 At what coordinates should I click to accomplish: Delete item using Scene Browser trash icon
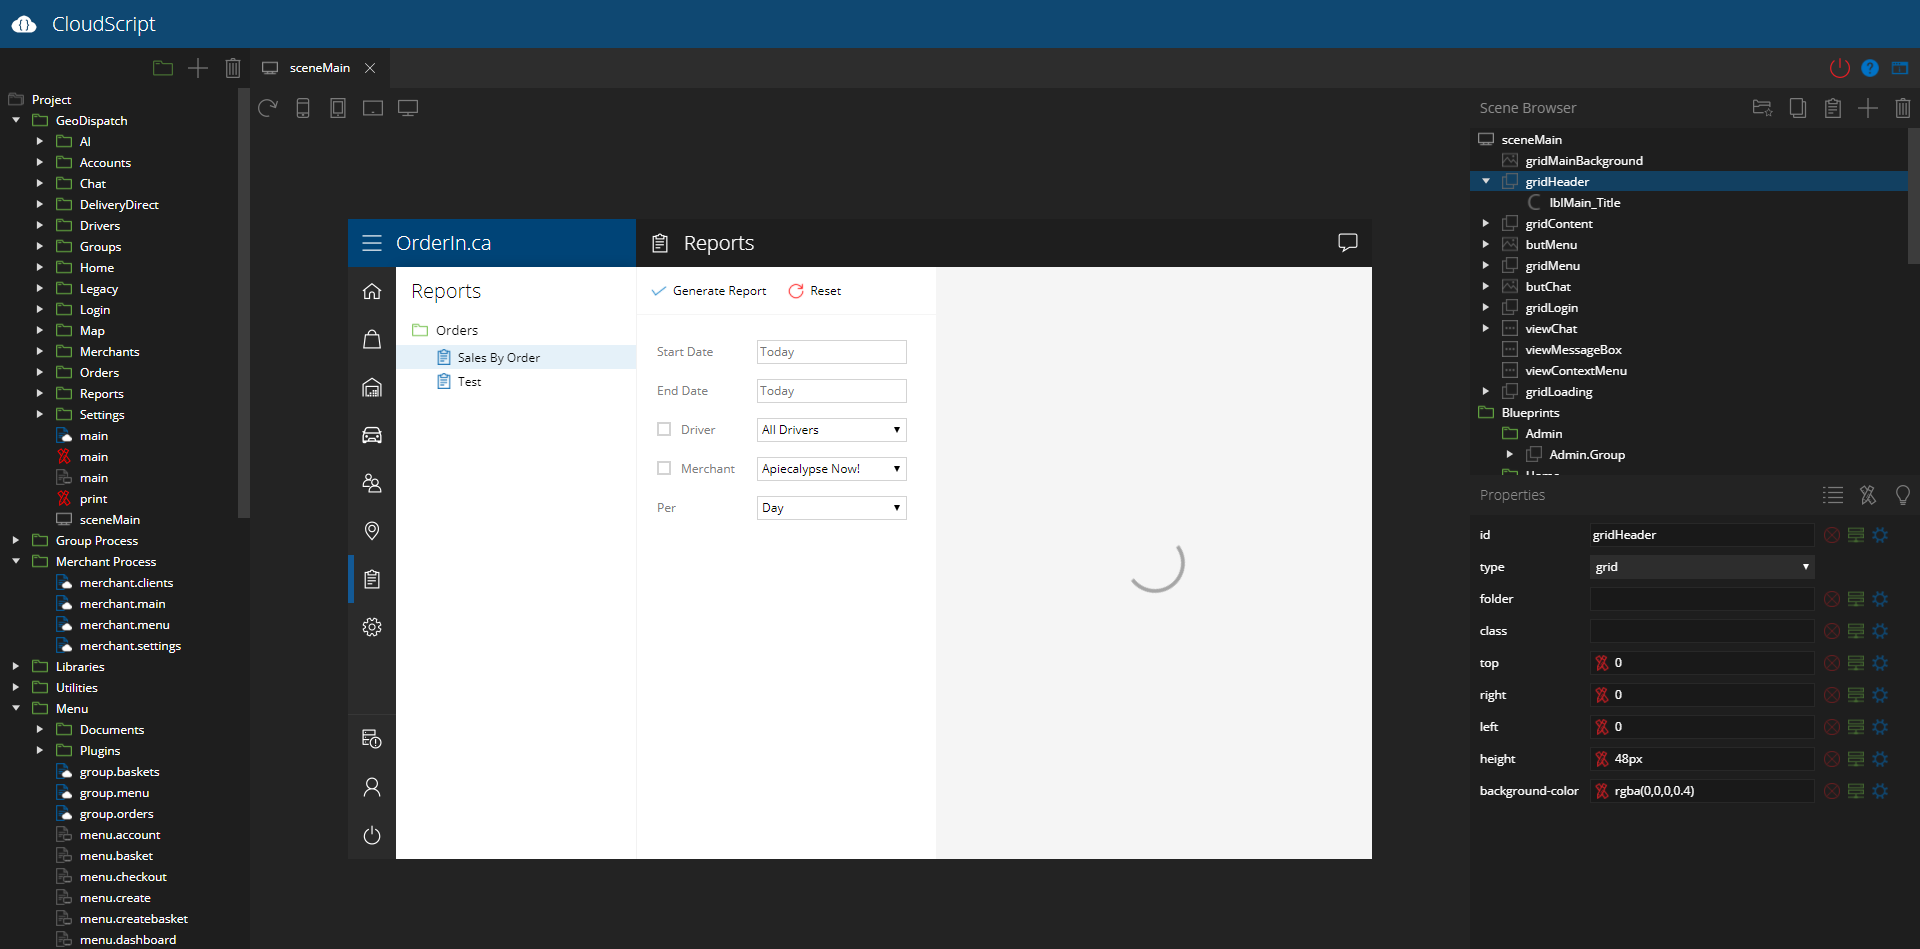[x=1902, y=108]
